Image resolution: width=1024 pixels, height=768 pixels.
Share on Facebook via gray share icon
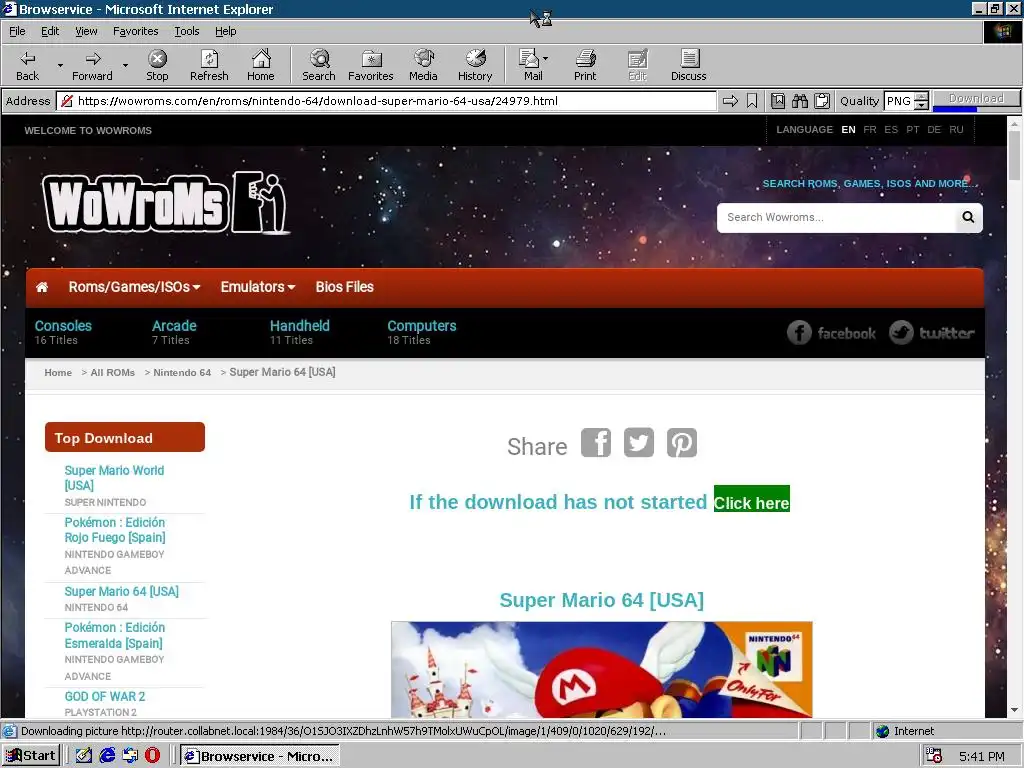pyautogui.click(x=596, y=443)
